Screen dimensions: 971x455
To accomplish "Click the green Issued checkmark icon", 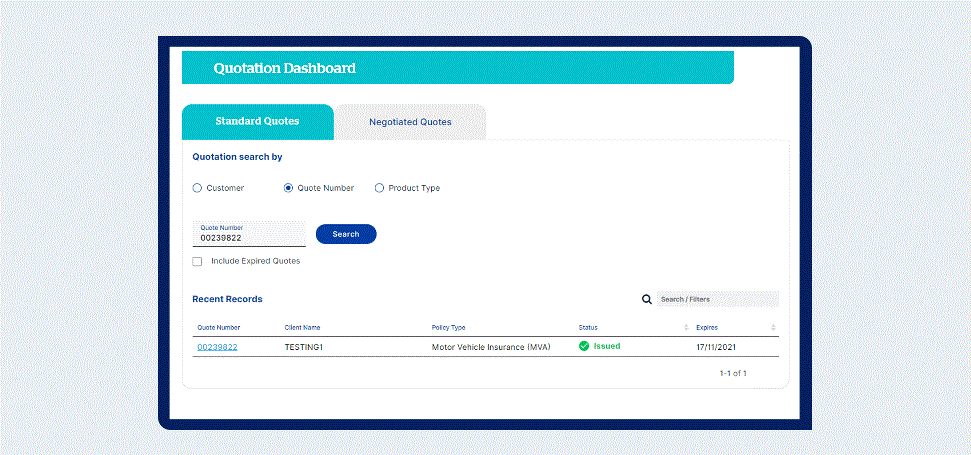I will pos(583,346).
